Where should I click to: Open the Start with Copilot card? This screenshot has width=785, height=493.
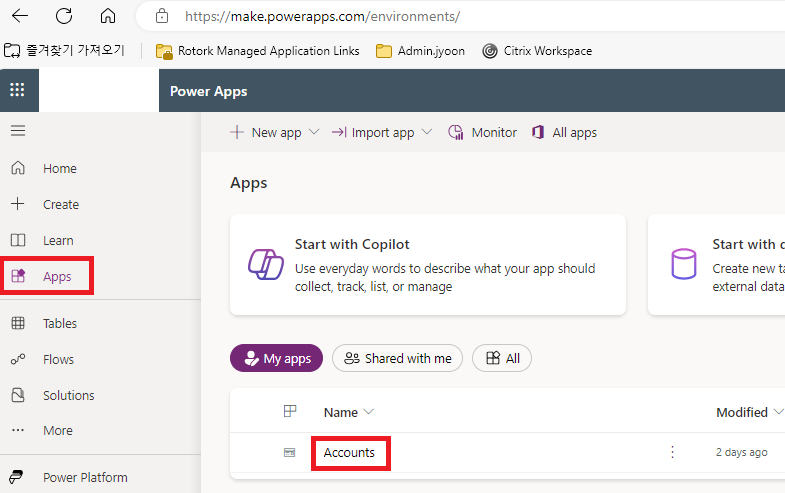pos(428,265)
